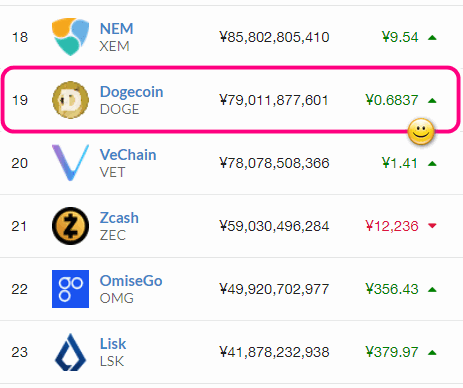
Task: Click the OmiseGo blue square icon
Action: tap(70, 289)
